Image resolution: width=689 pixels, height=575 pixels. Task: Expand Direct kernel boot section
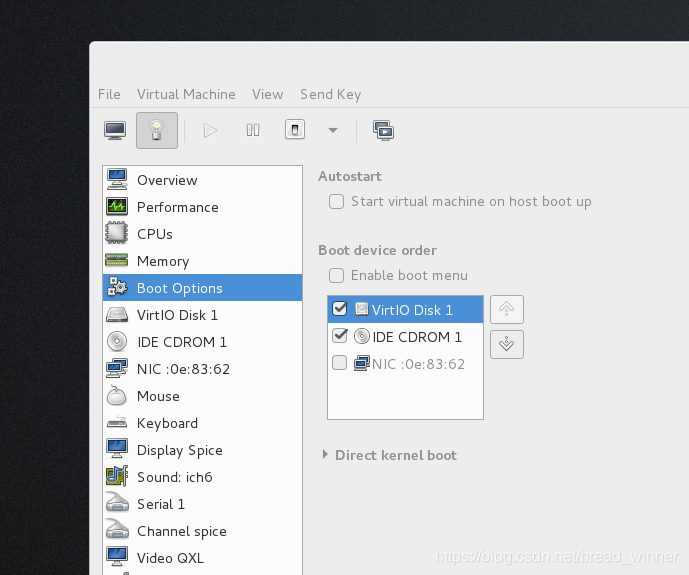click(x=325, y=455)
